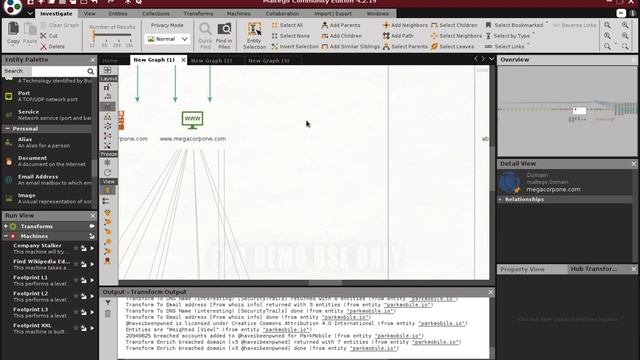Viewport: 640px width, 360px height.
Task: Open the Transforms ribbon tab
Action: pos(198,13)
